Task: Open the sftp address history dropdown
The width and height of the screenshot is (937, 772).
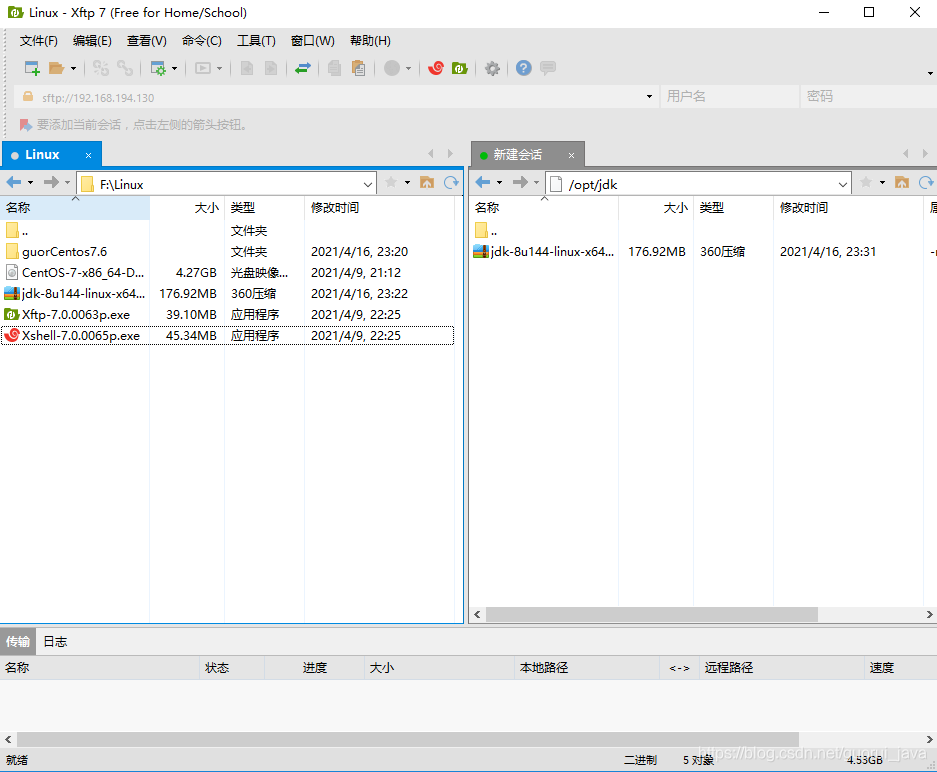Action: coord(650,97)
